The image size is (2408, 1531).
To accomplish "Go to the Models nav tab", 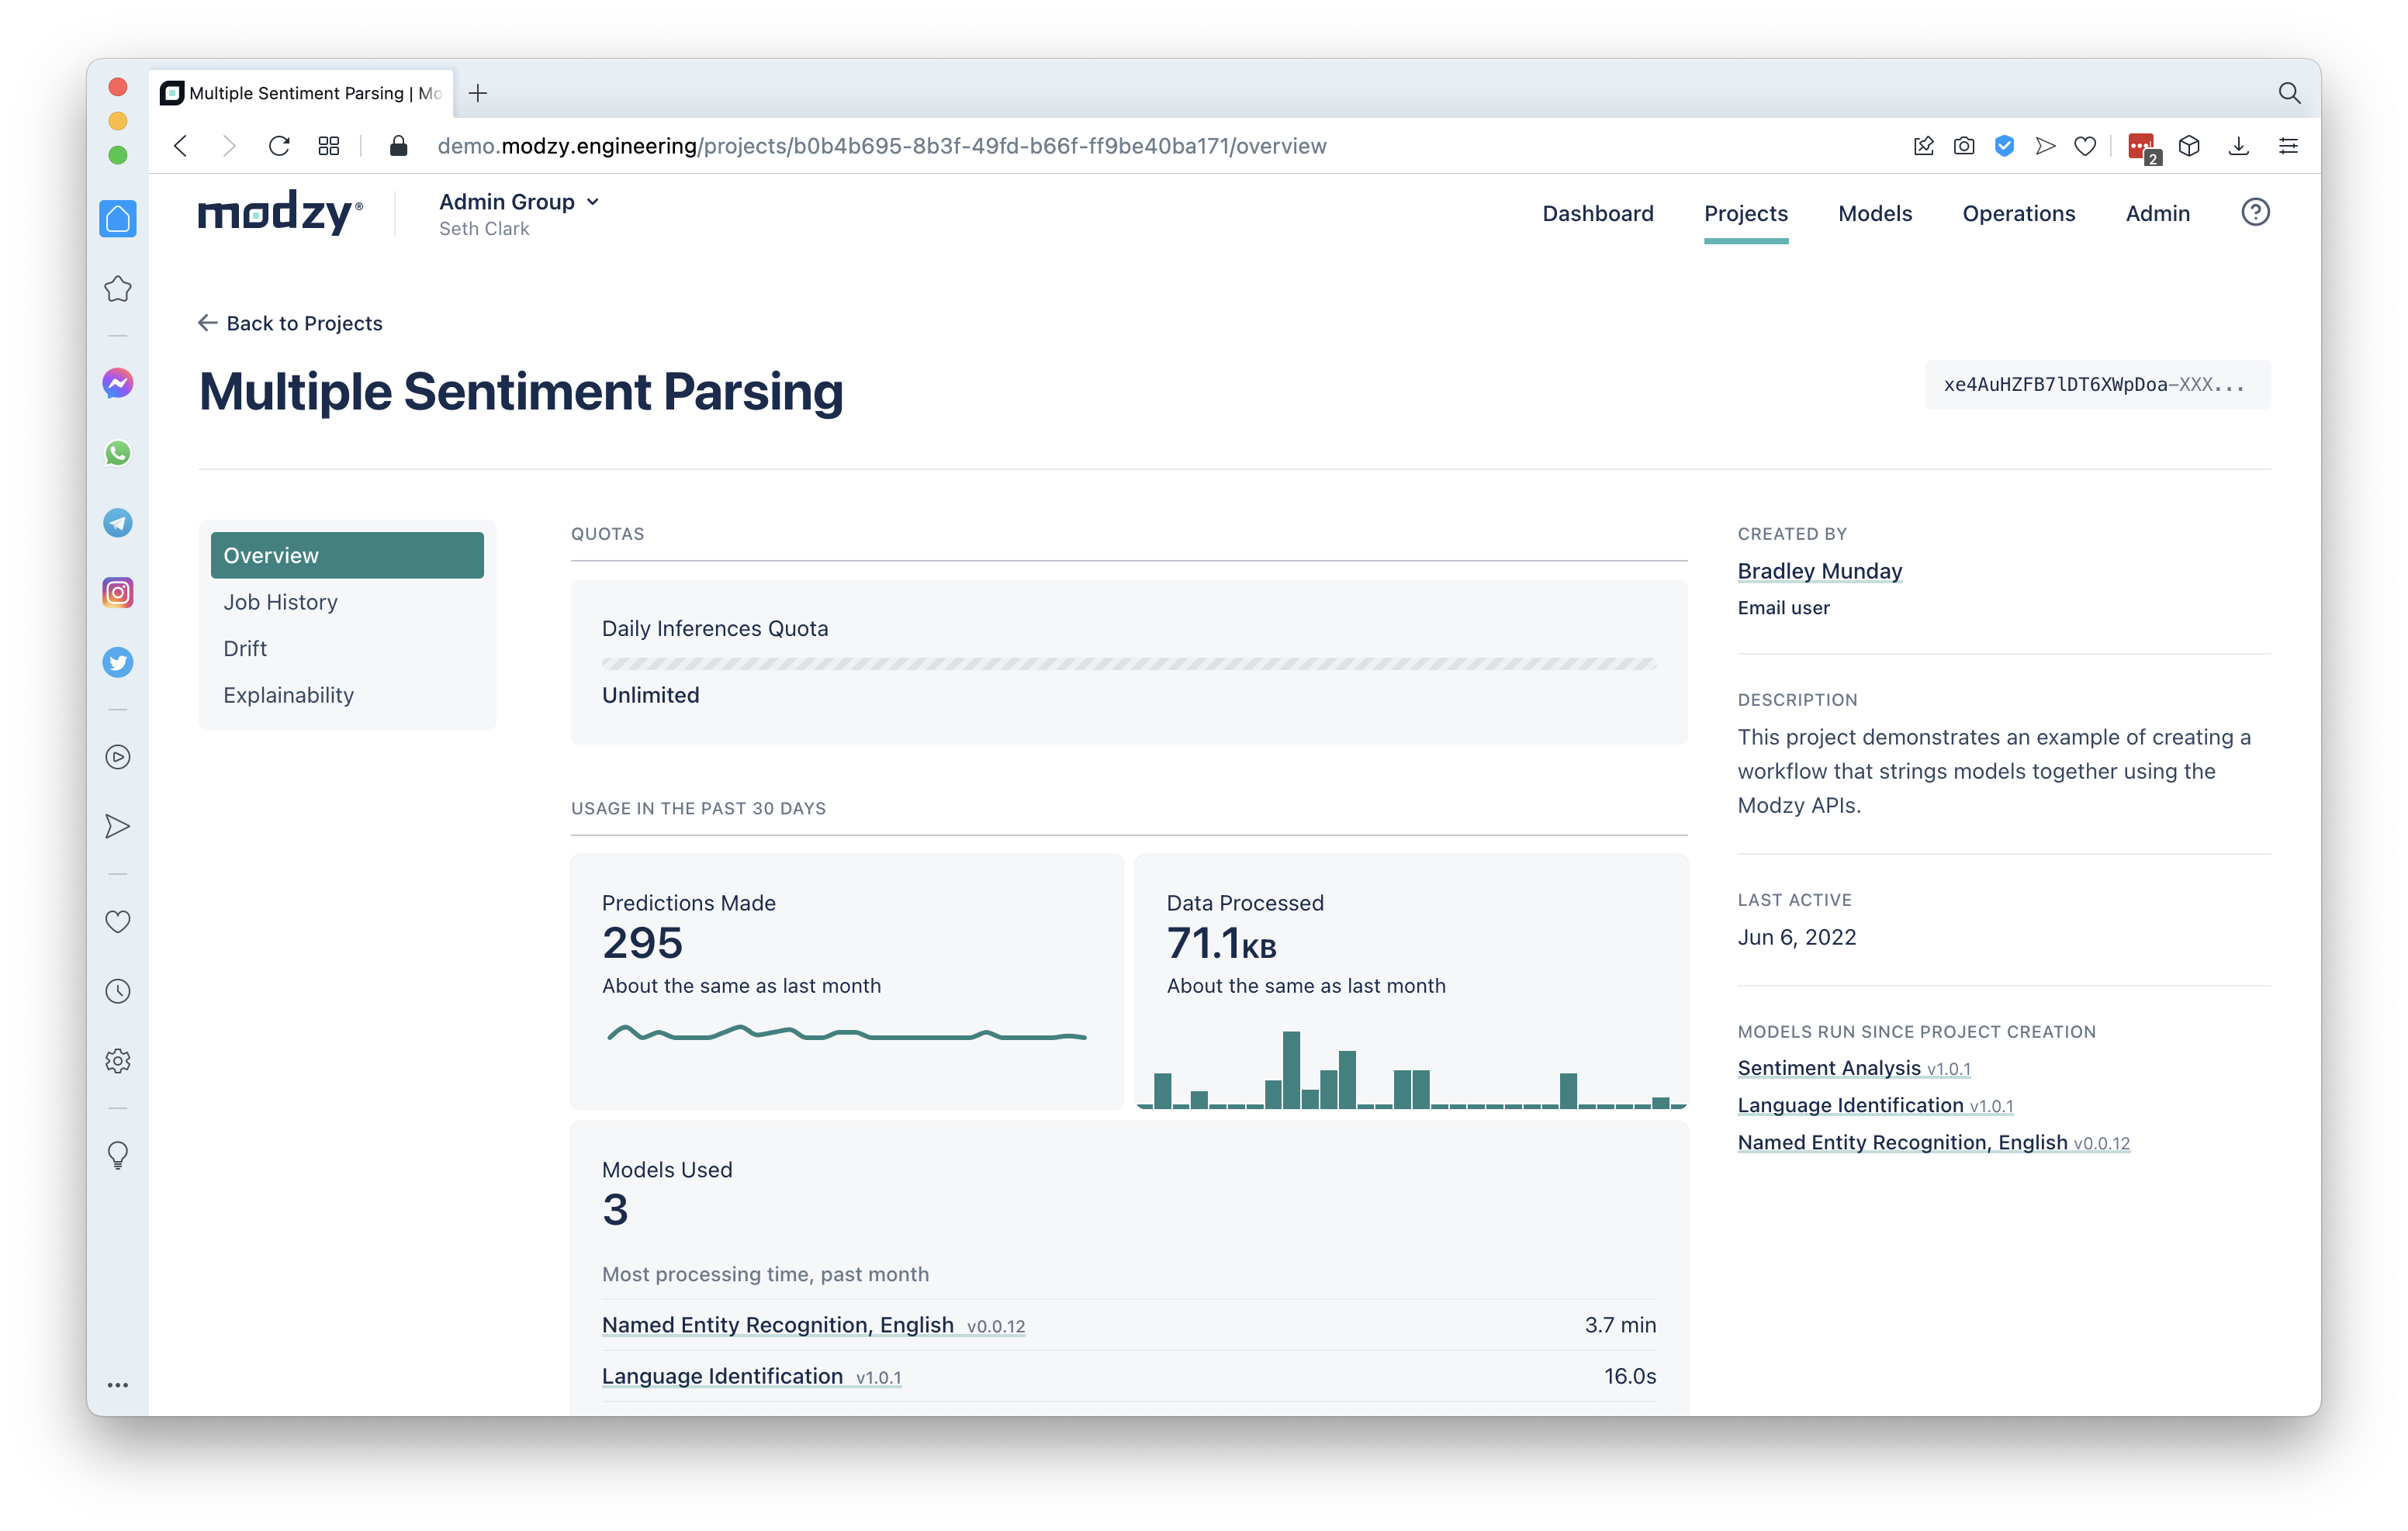I will click(1875, 213).
